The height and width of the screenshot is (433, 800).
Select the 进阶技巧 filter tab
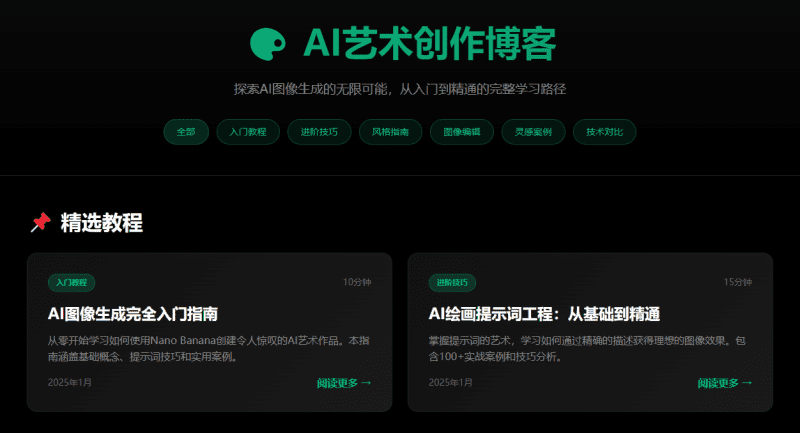click(x=319, y=132)
